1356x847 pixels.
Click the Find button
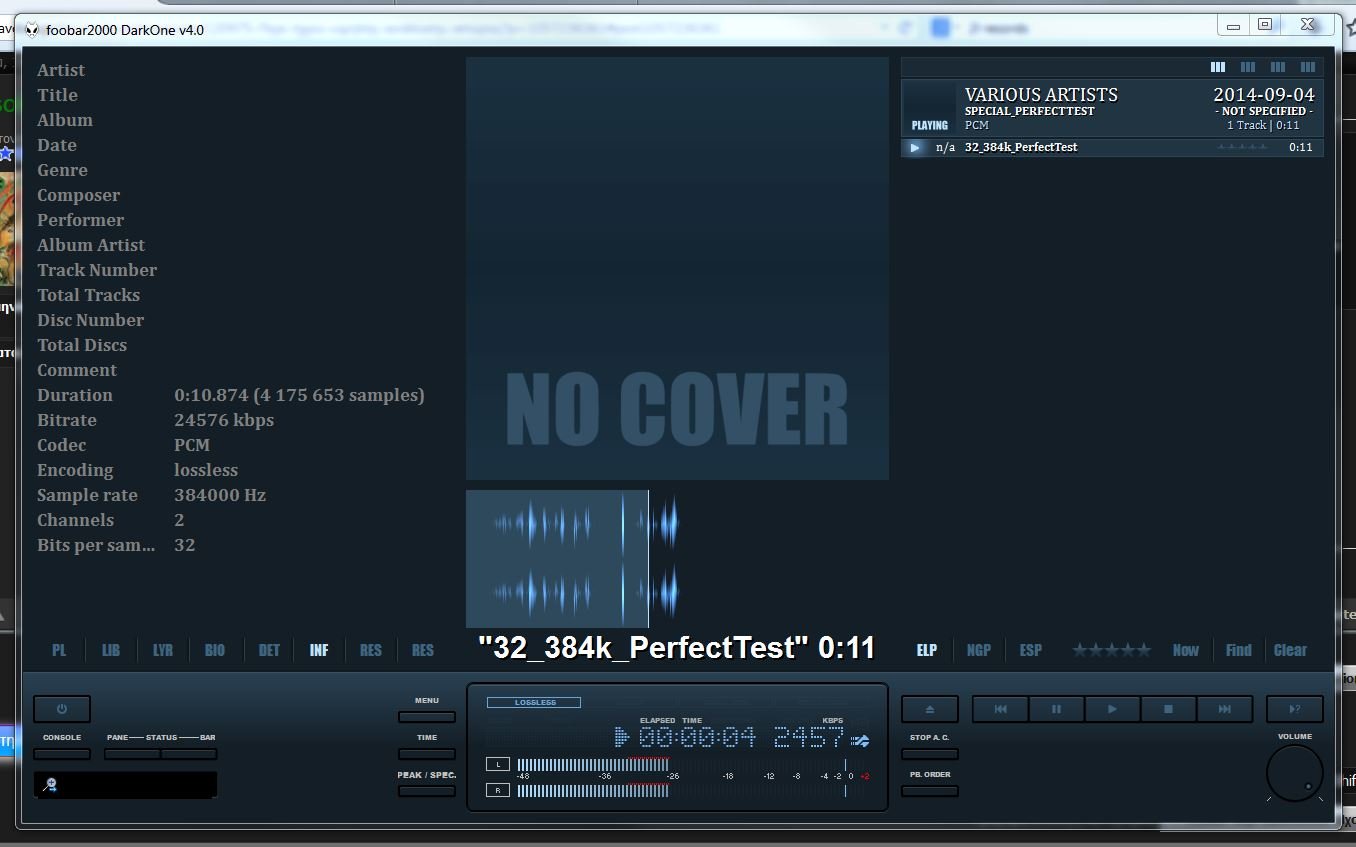1238,650
